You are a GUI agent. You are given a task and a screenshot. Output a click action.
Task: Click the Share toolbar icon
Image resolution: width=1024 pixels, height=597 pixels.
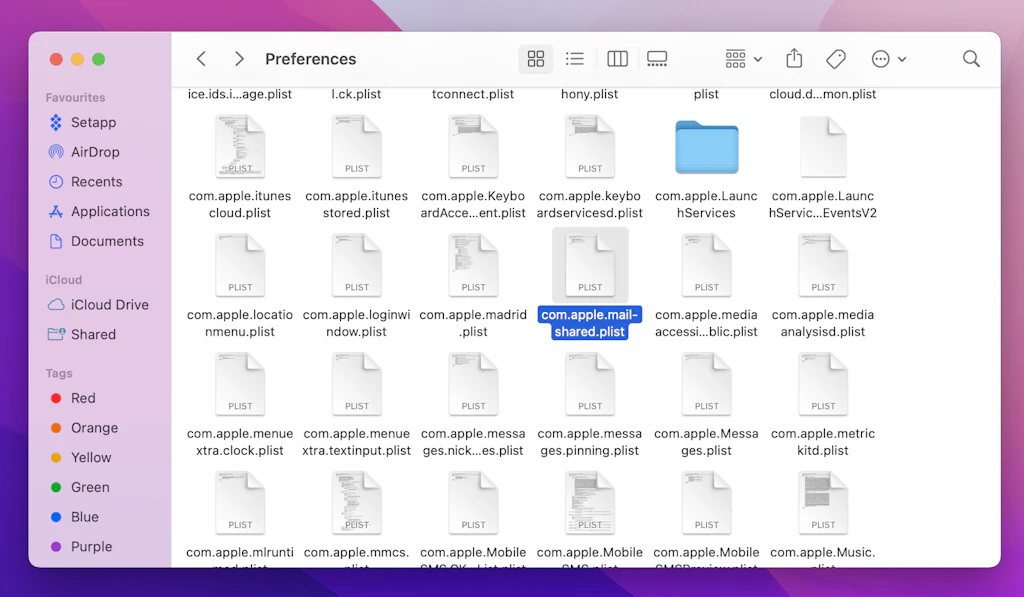794,58
